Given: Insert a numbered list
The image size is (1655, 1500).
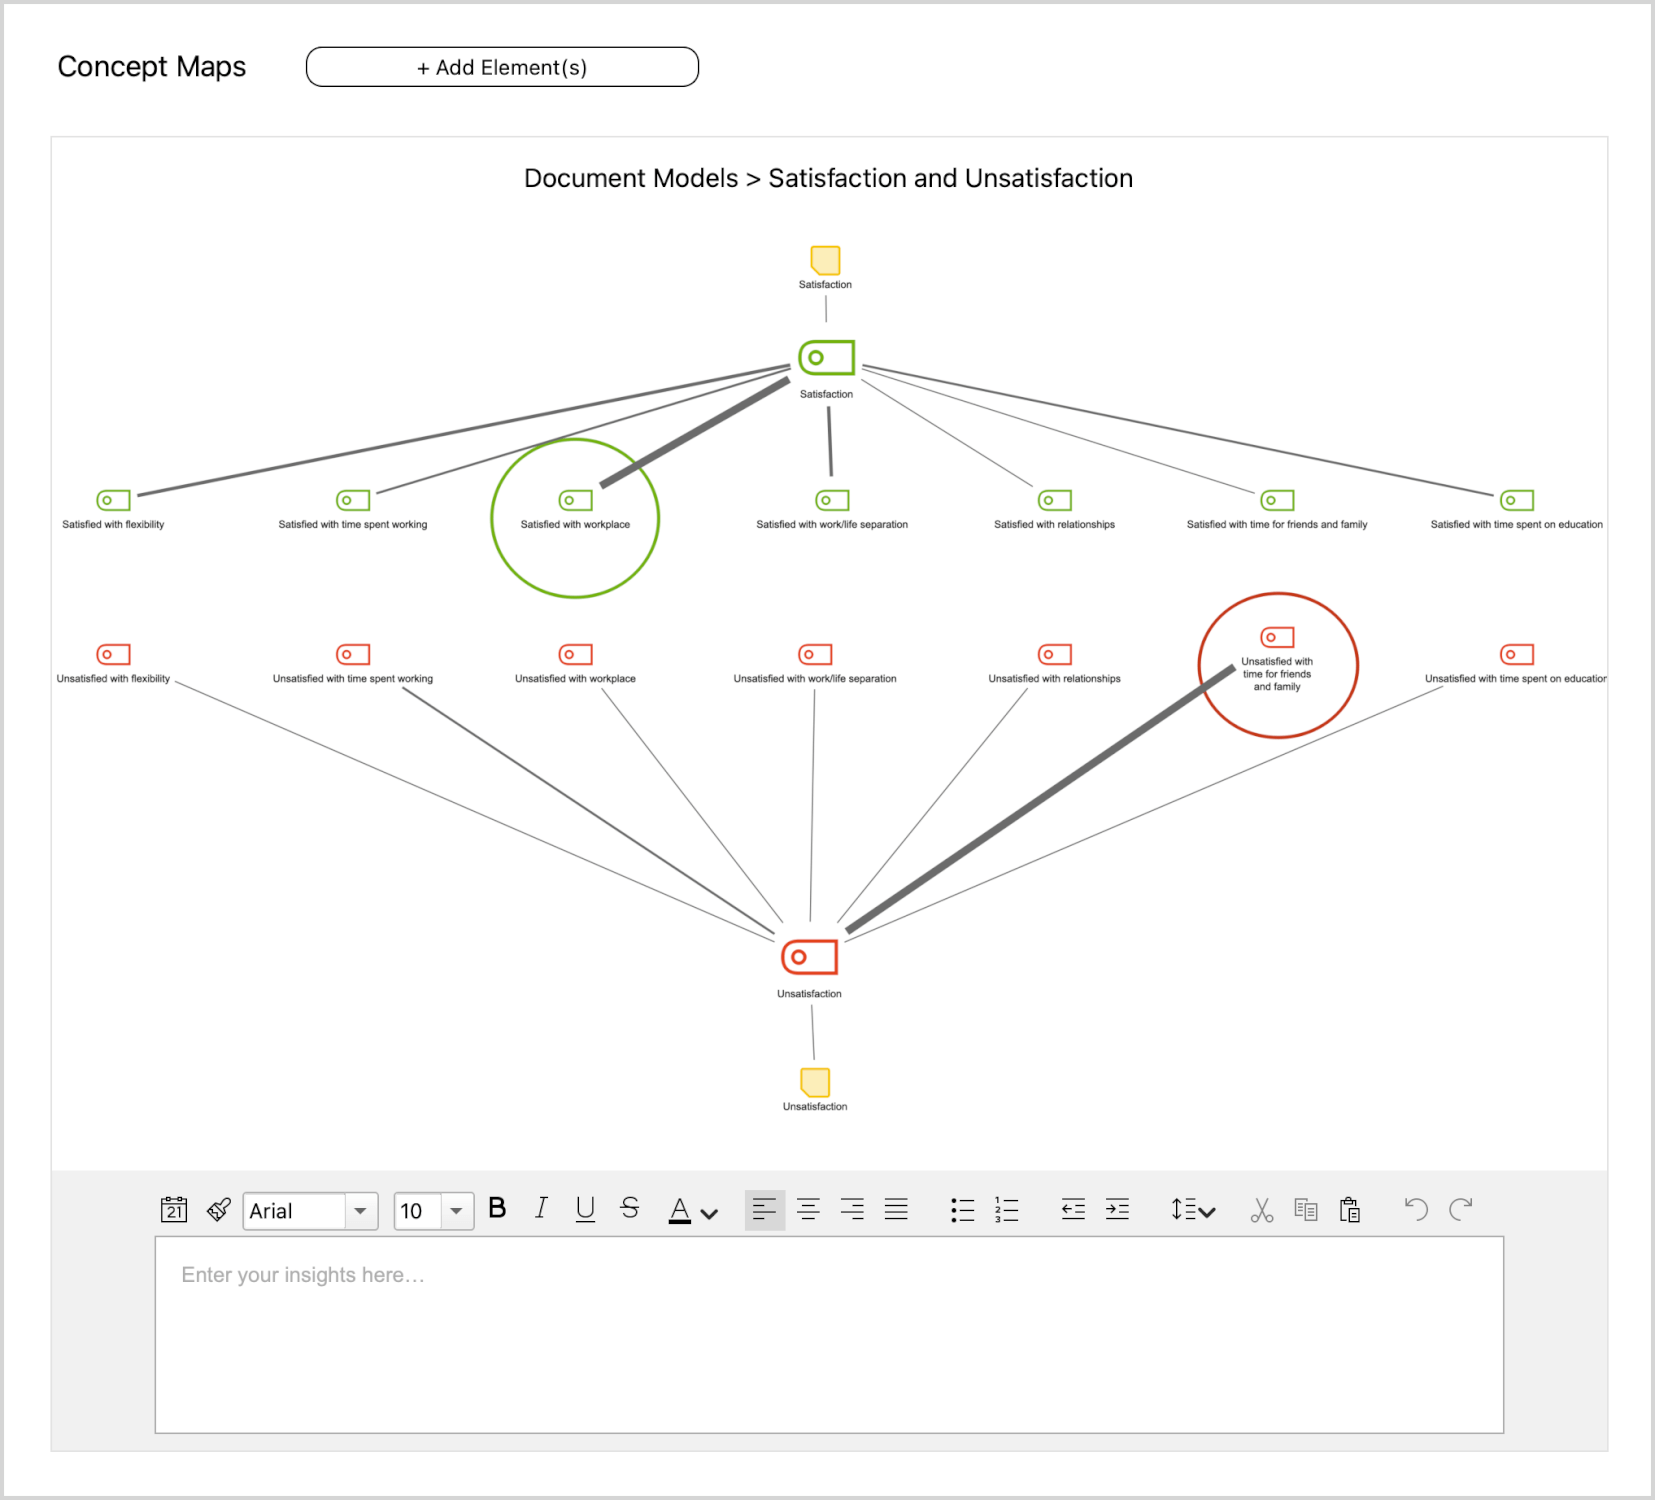Looking at the screenshot, I should coord(1006,1210).
